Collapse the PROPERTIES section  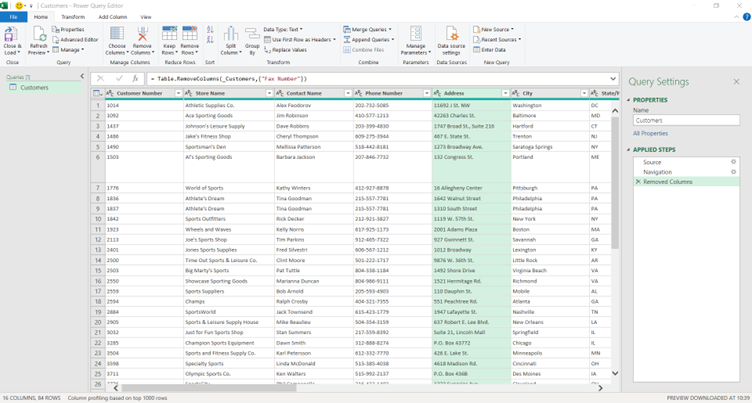(629, 100)
